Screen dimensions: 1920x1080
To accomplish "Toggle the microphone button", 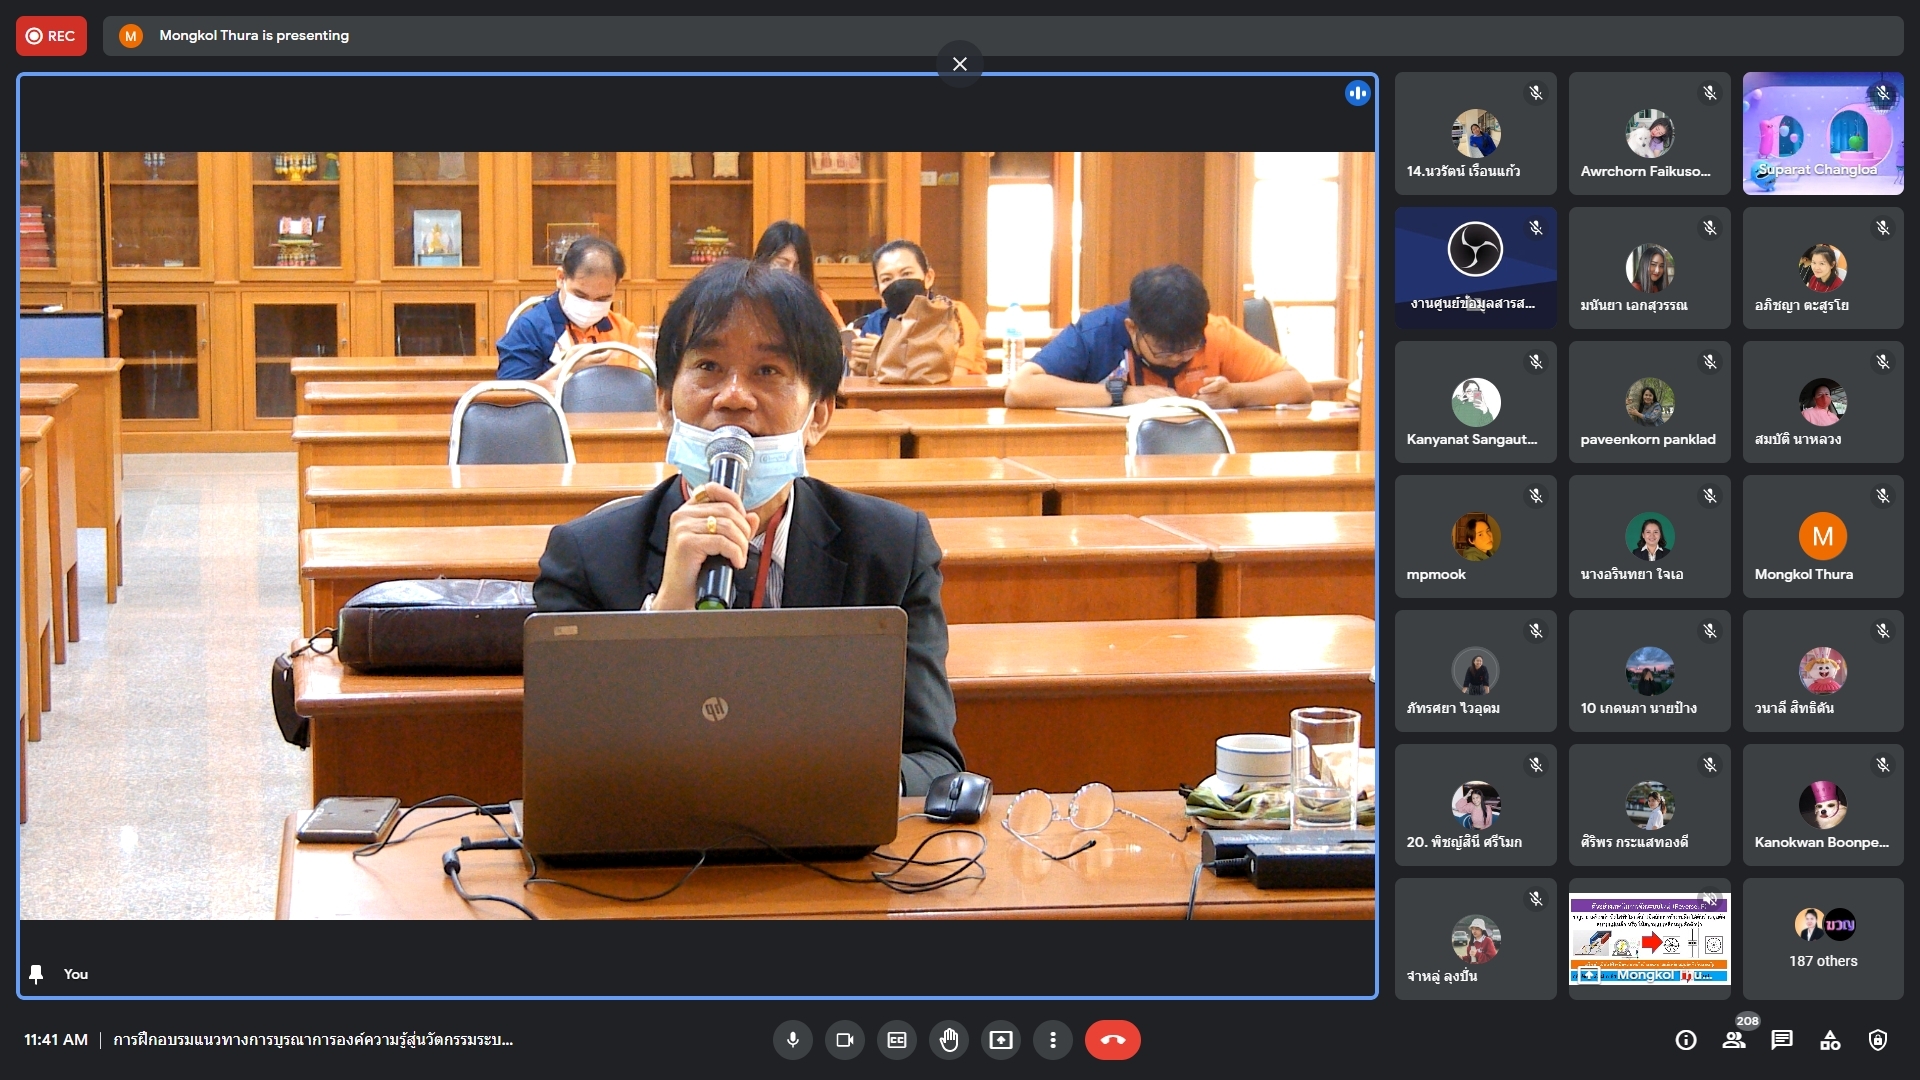I will (x=792, y=1040).
